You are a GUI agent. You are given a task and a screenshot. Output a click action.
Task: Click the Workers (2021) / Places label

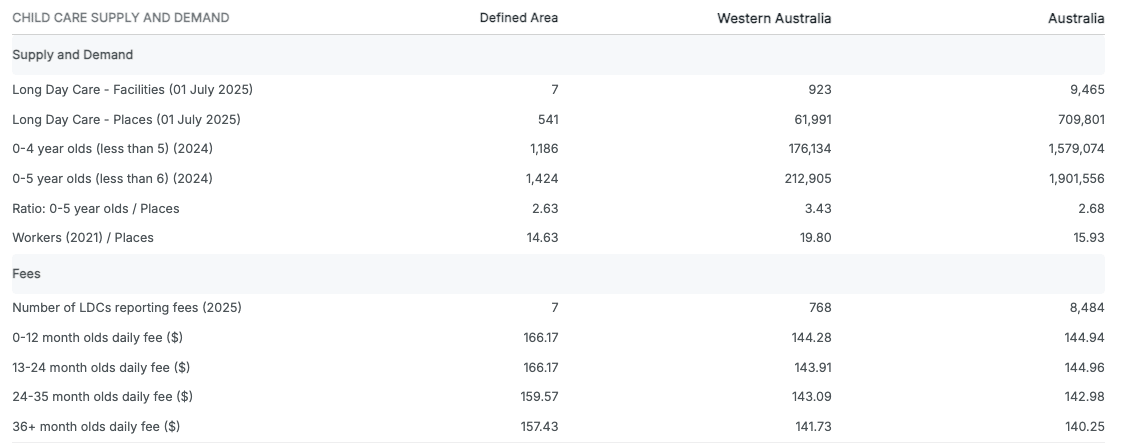pyautogui.click(x=83, y=238)
